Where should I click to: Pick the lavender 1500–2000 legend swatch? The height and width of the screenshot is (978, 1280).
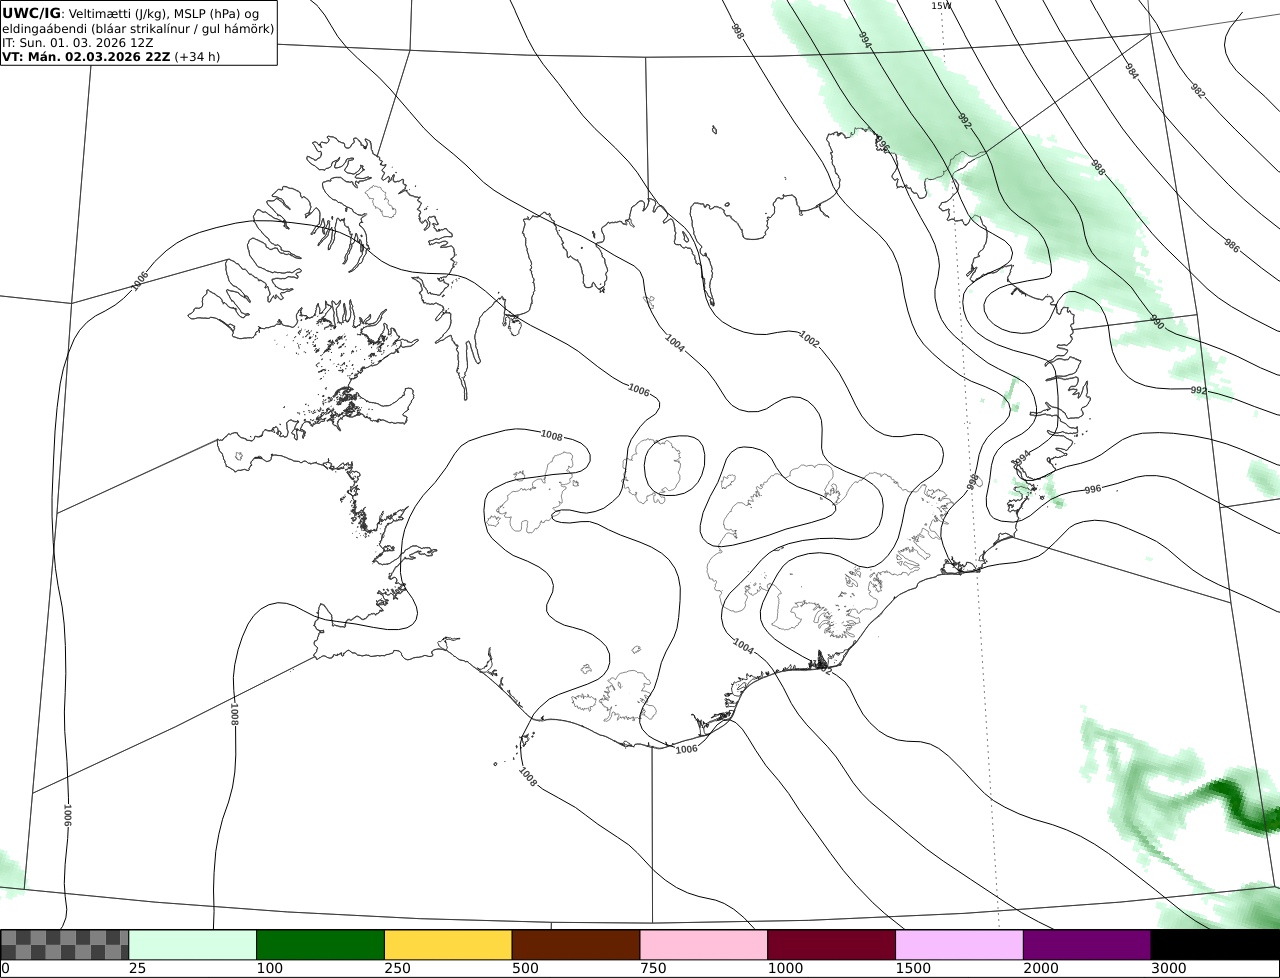pos(960,945)
